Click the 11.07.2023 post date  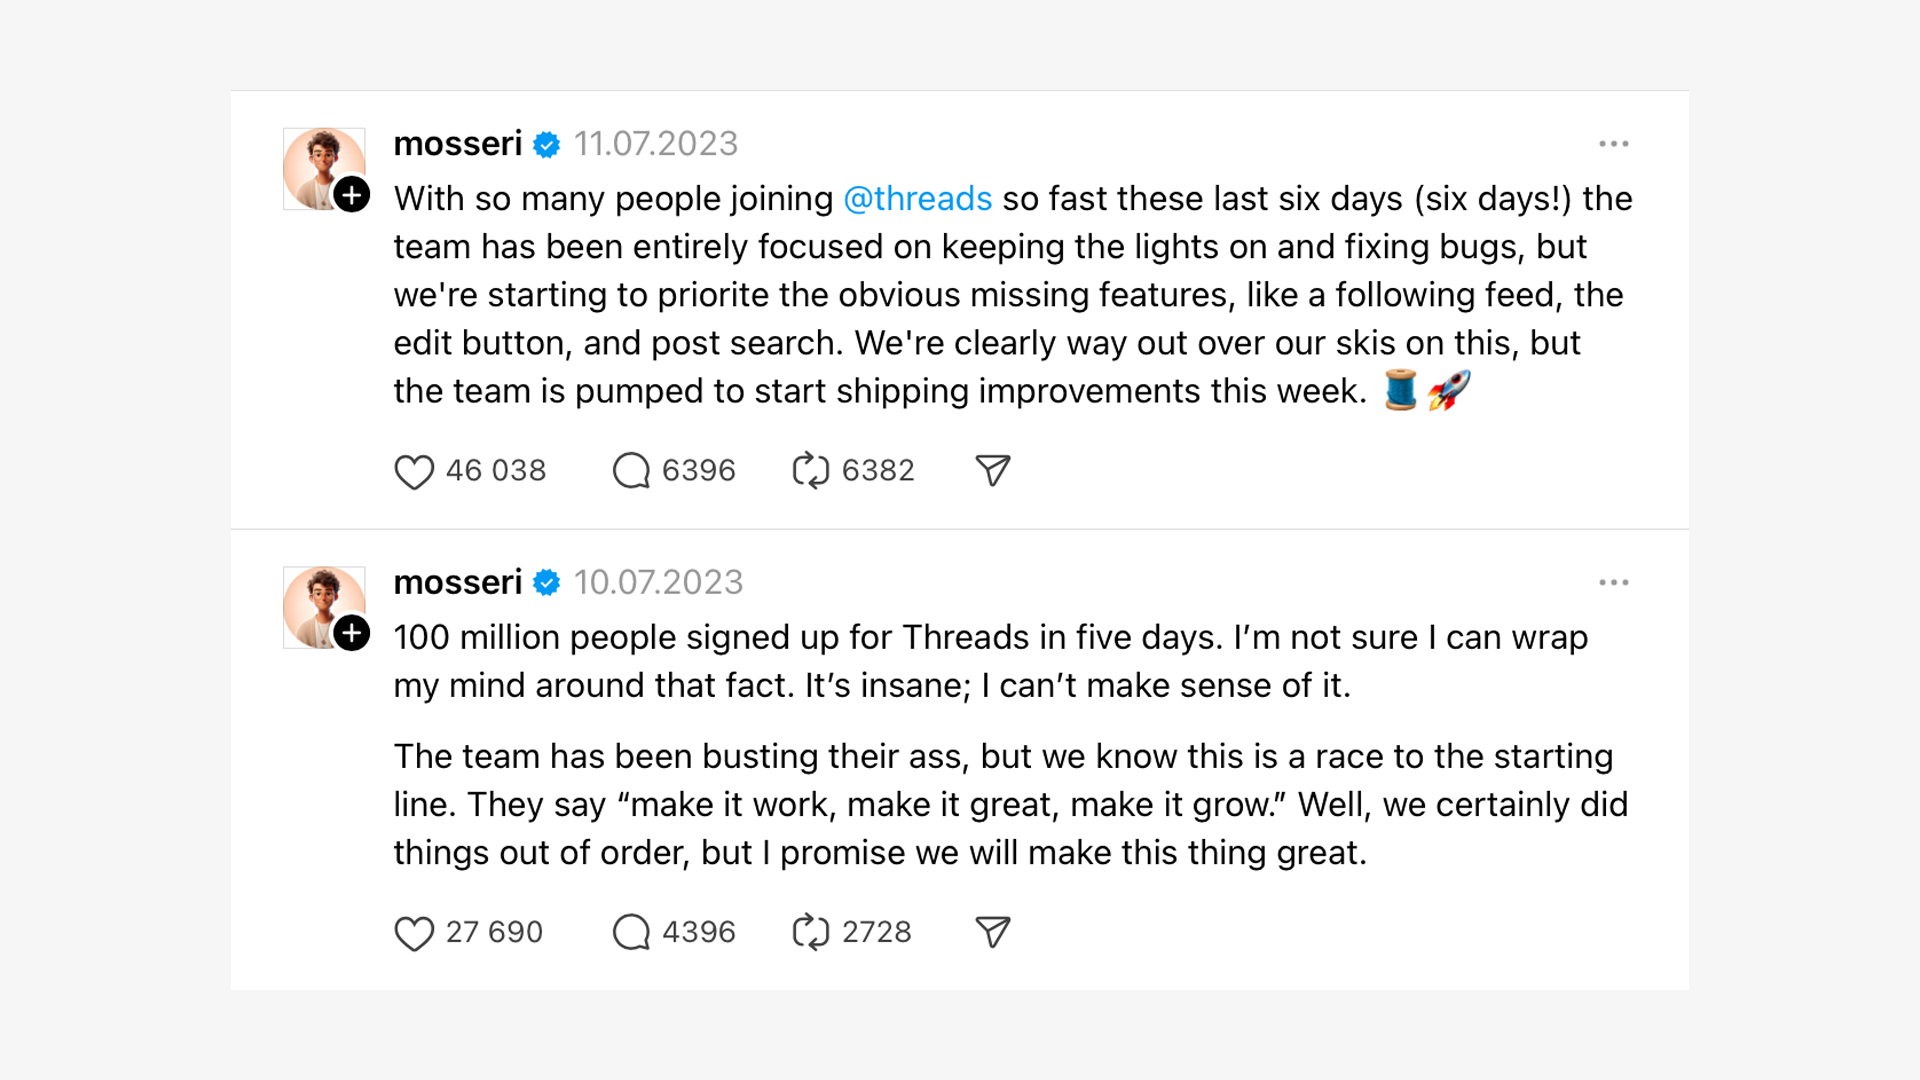click(x=655, y=144)
